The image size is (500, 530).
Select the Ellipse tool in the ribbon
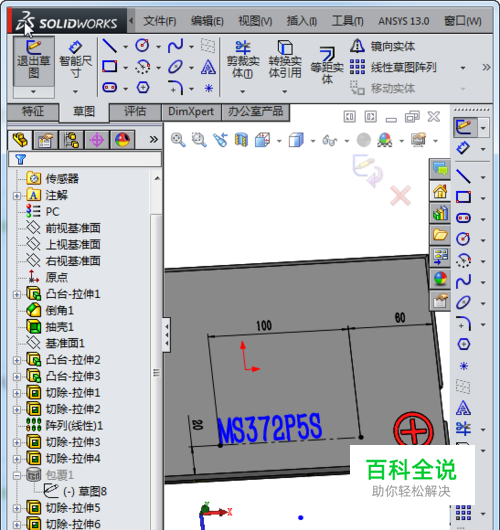[x=175, y=67]
